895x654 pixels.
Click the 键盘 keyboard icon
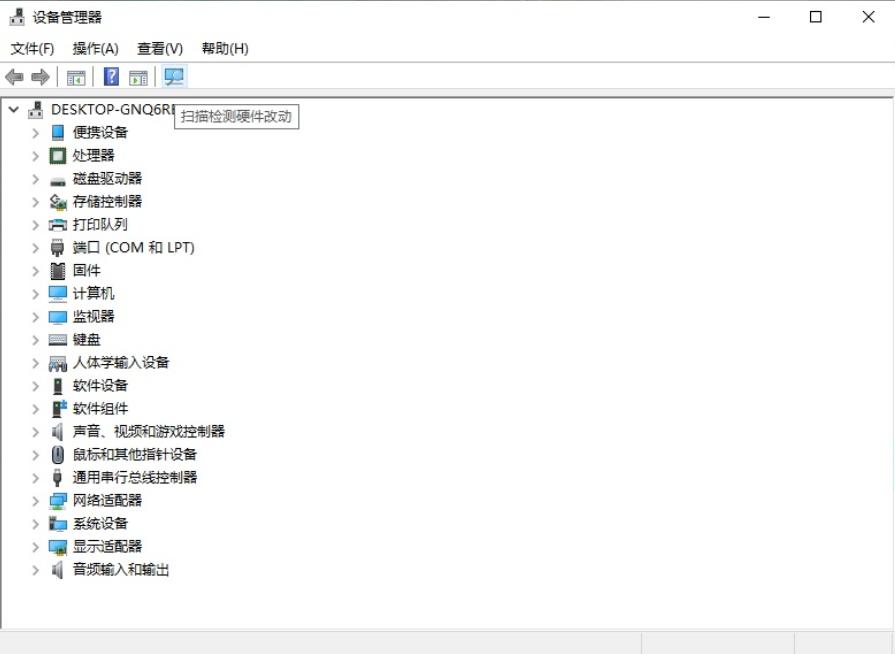point(58,340)
